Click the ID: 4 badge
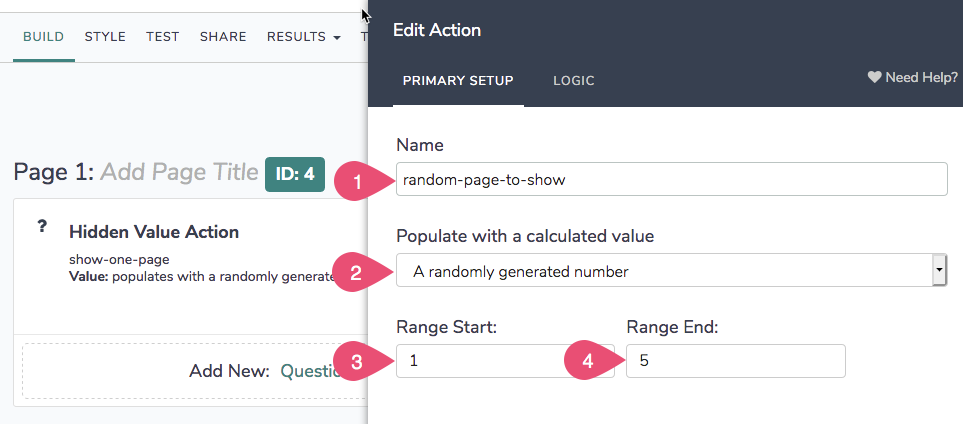Image resolution: width=963 pixels, height=424 pixels. (295, 174)
